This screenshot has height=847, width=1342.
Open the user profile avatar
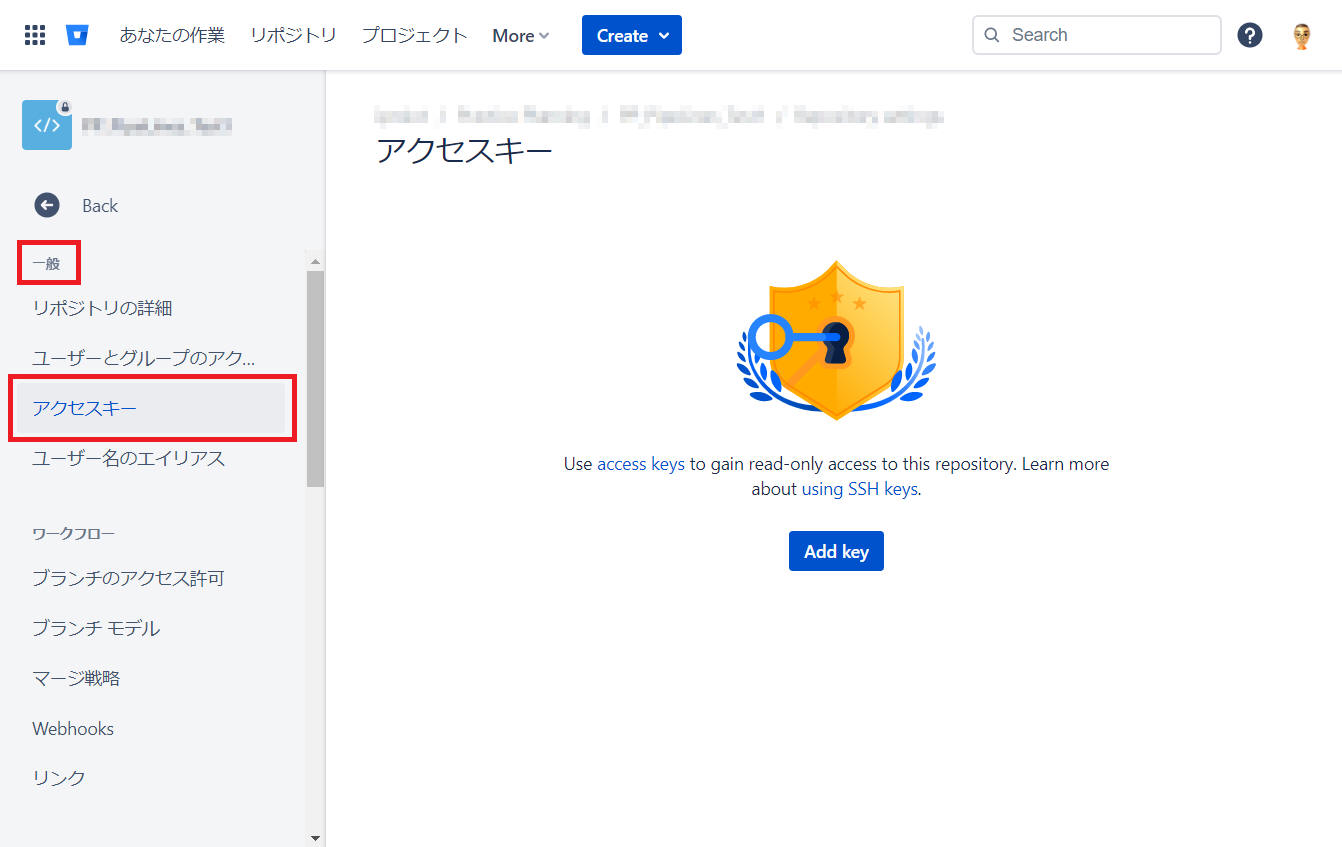click(x=1301, y=36)
